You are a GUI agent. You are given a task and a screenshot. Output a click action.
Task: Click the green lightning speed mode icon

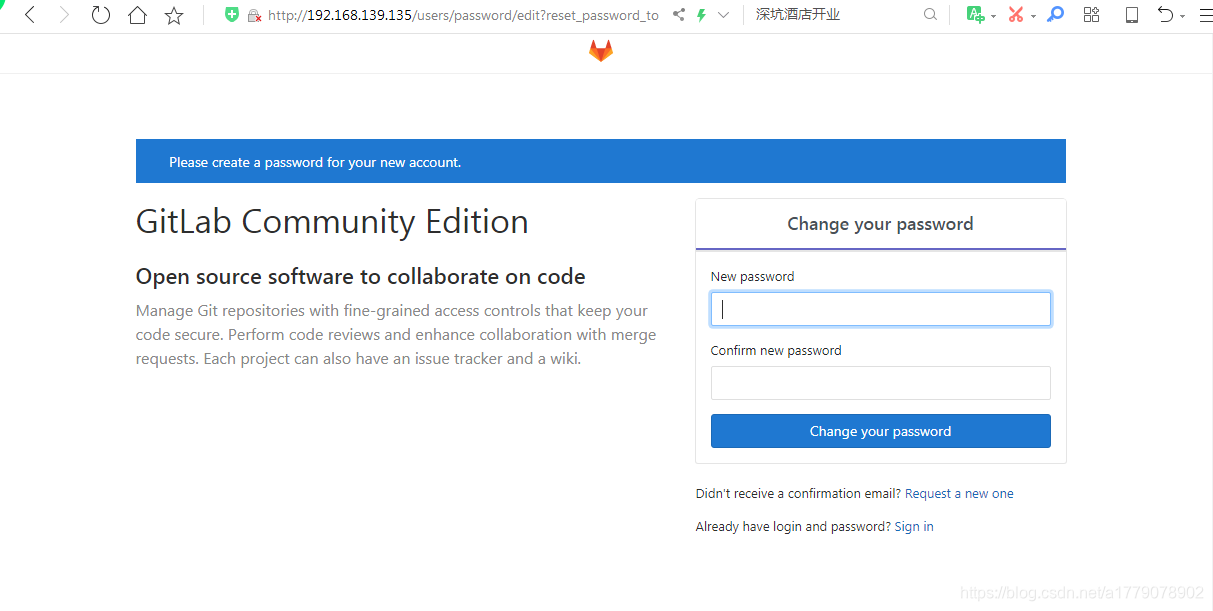tap(701, 15)
